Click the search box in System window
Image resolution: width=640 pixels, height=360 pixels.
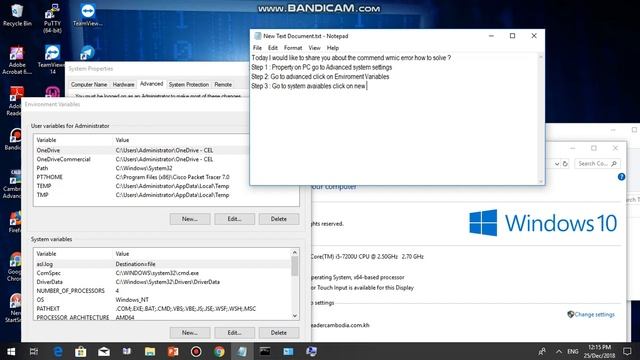pyautogui.click(x=597, y=164)
